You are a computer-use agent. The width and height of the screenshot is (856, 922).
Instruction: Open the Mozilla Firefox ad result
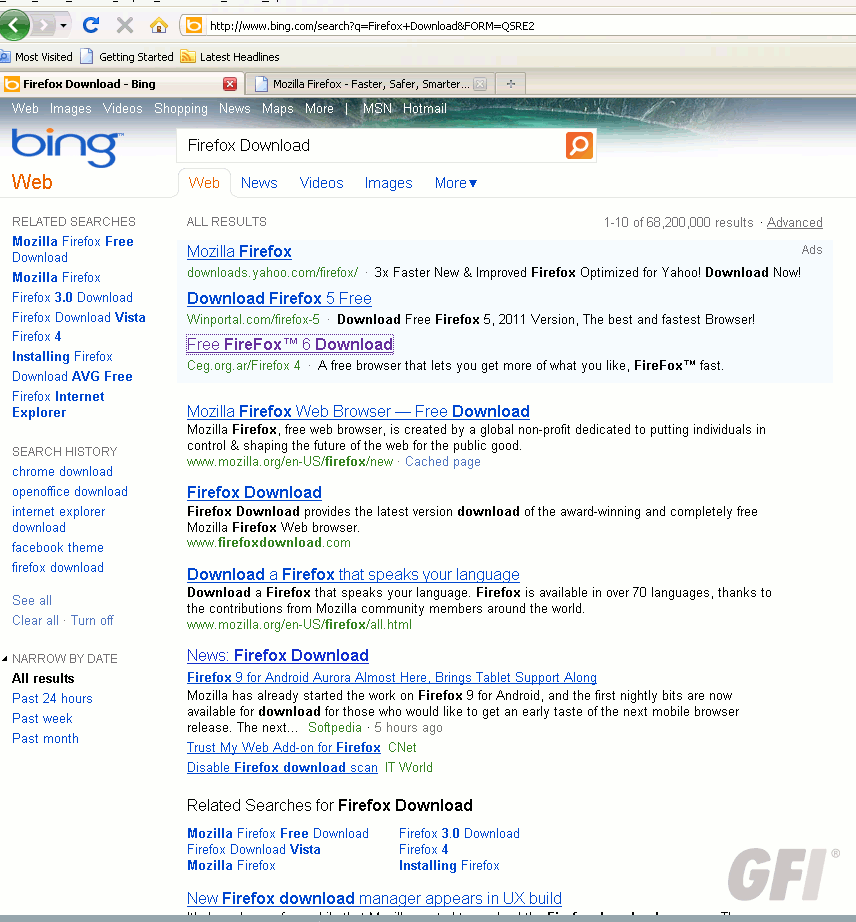[x=239, y=252]
